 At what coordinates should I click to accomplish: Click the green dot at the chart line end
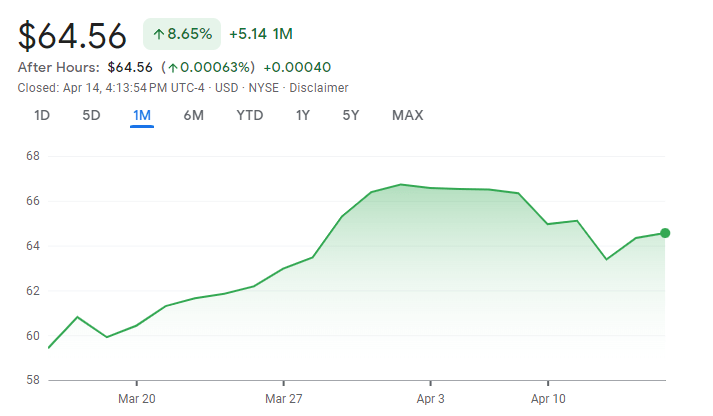665,233
